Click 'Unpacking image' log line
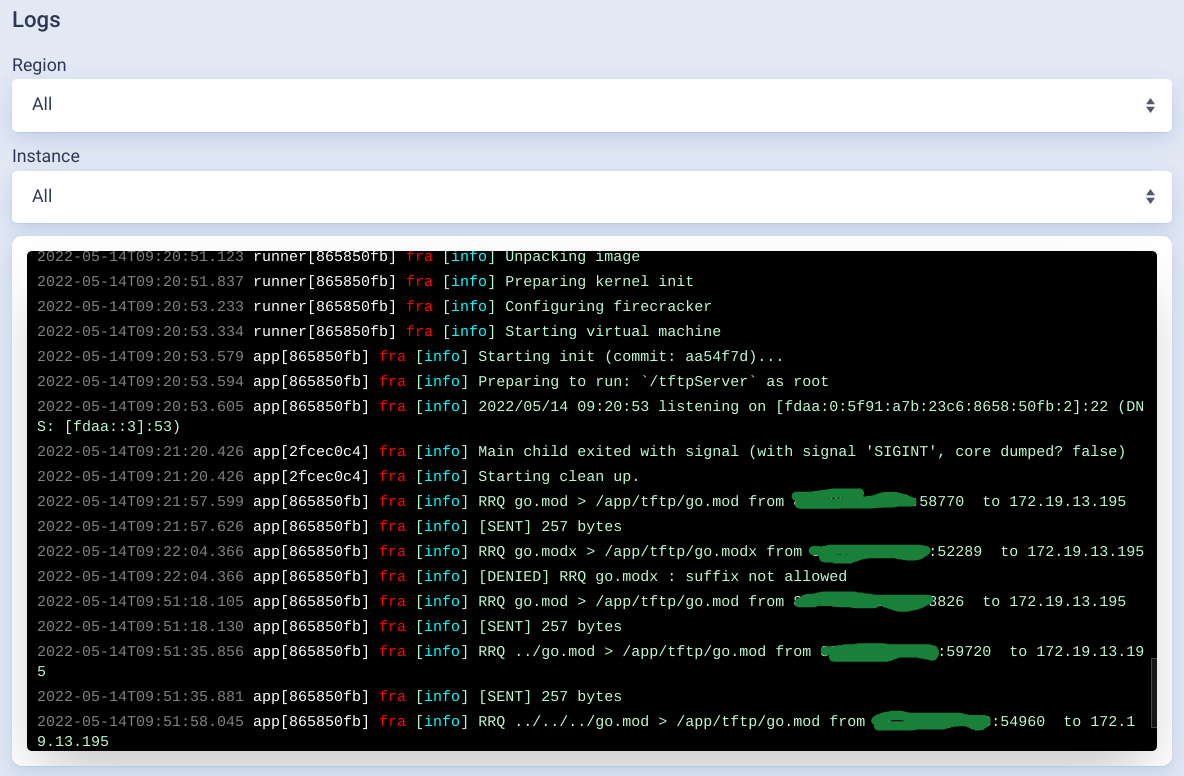 click(x=572, y=257)
